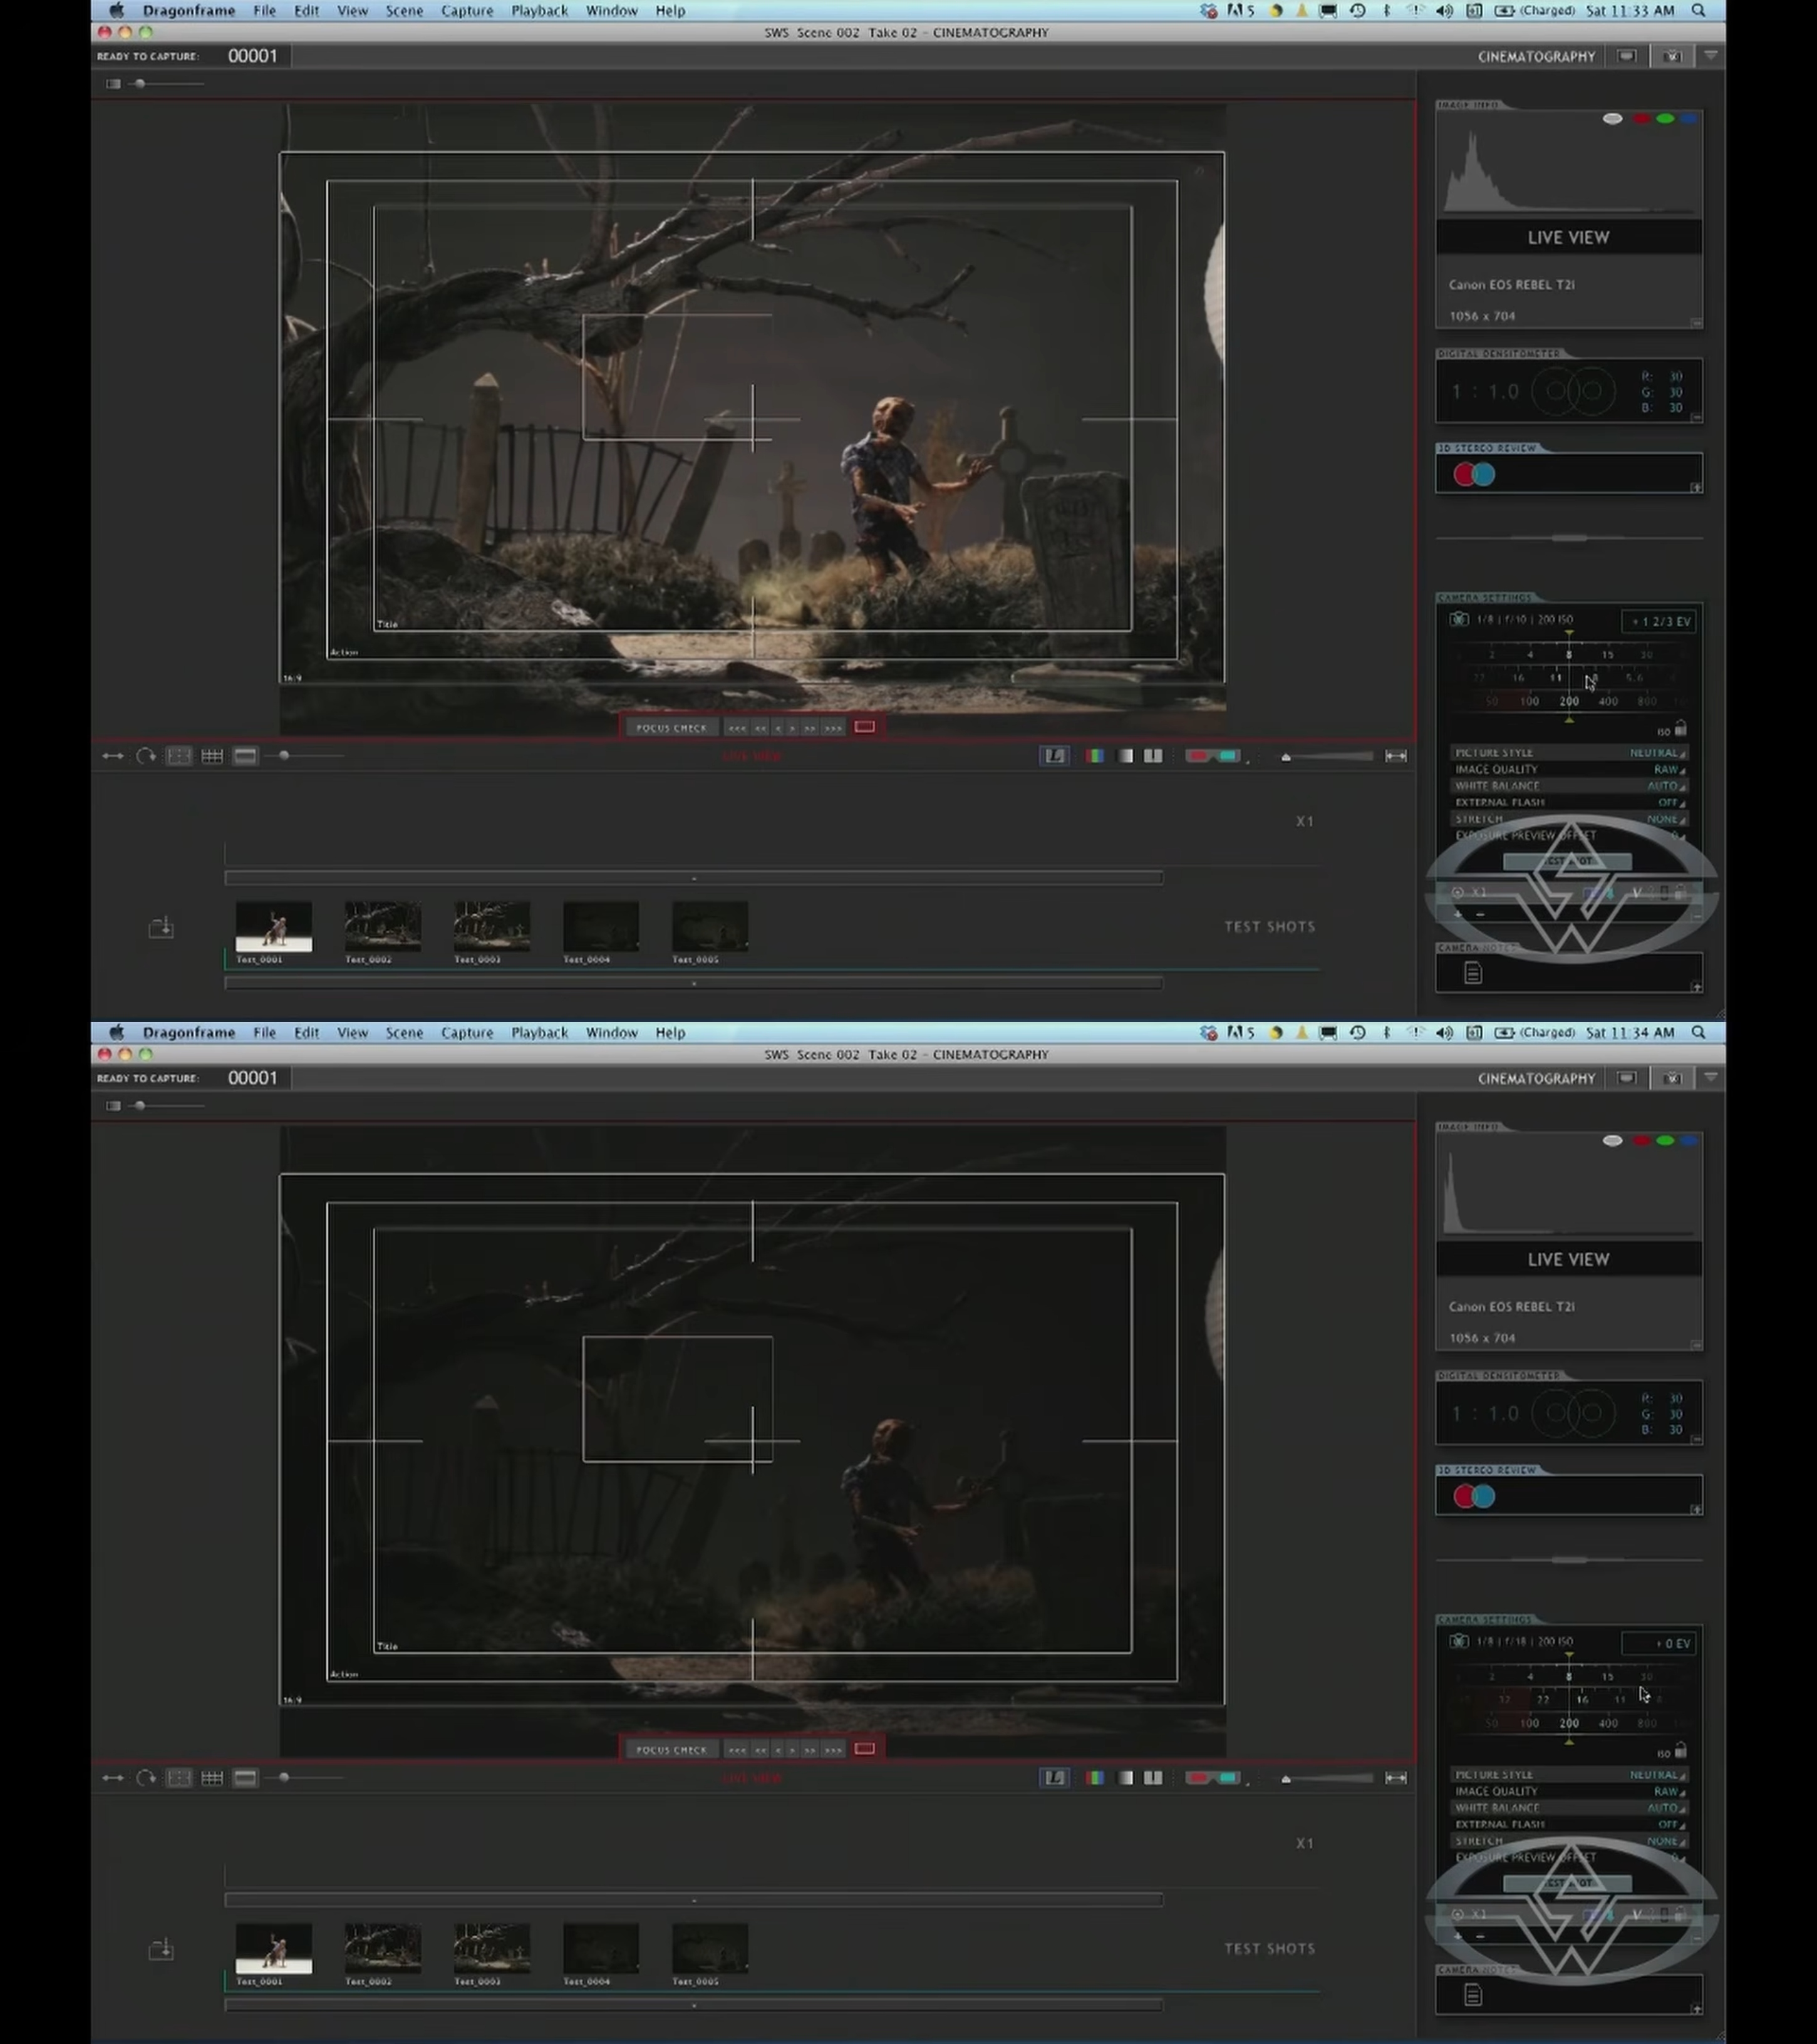Viewport: 1817px width, 2044px height.
Task: Open Playback menu in 11:34 AM menu bar
Action: (539, 1033)
